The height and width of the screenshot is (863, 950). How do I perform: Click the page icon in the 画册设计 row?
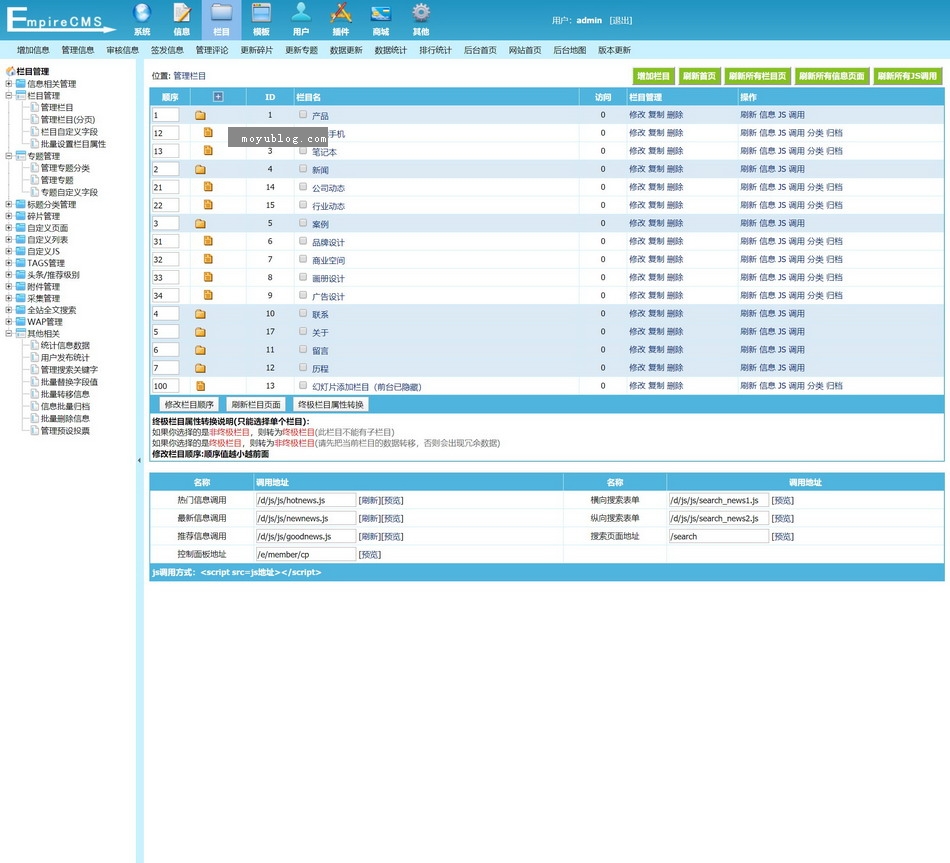pyautogui.click(x=208, y=277)
